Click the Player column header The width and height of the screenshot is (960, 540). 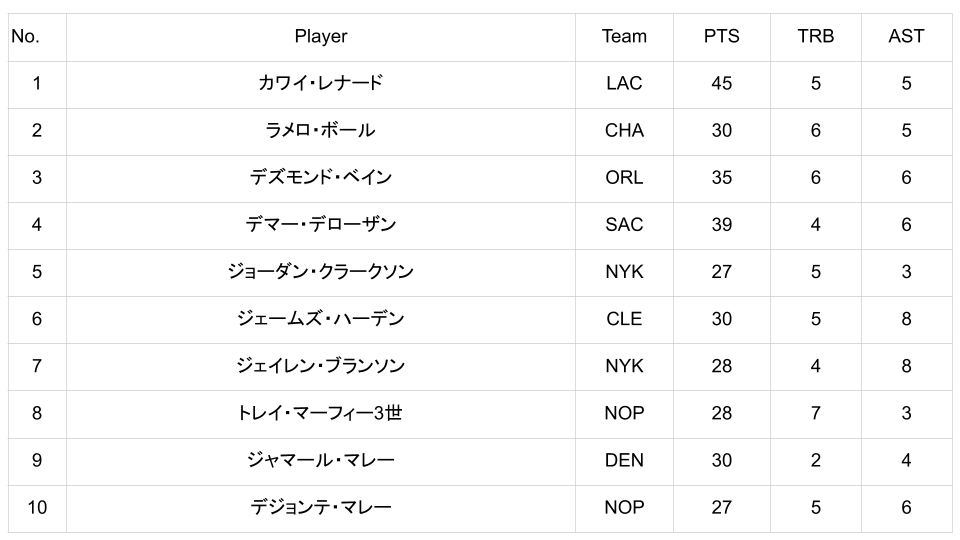(320, 37)
